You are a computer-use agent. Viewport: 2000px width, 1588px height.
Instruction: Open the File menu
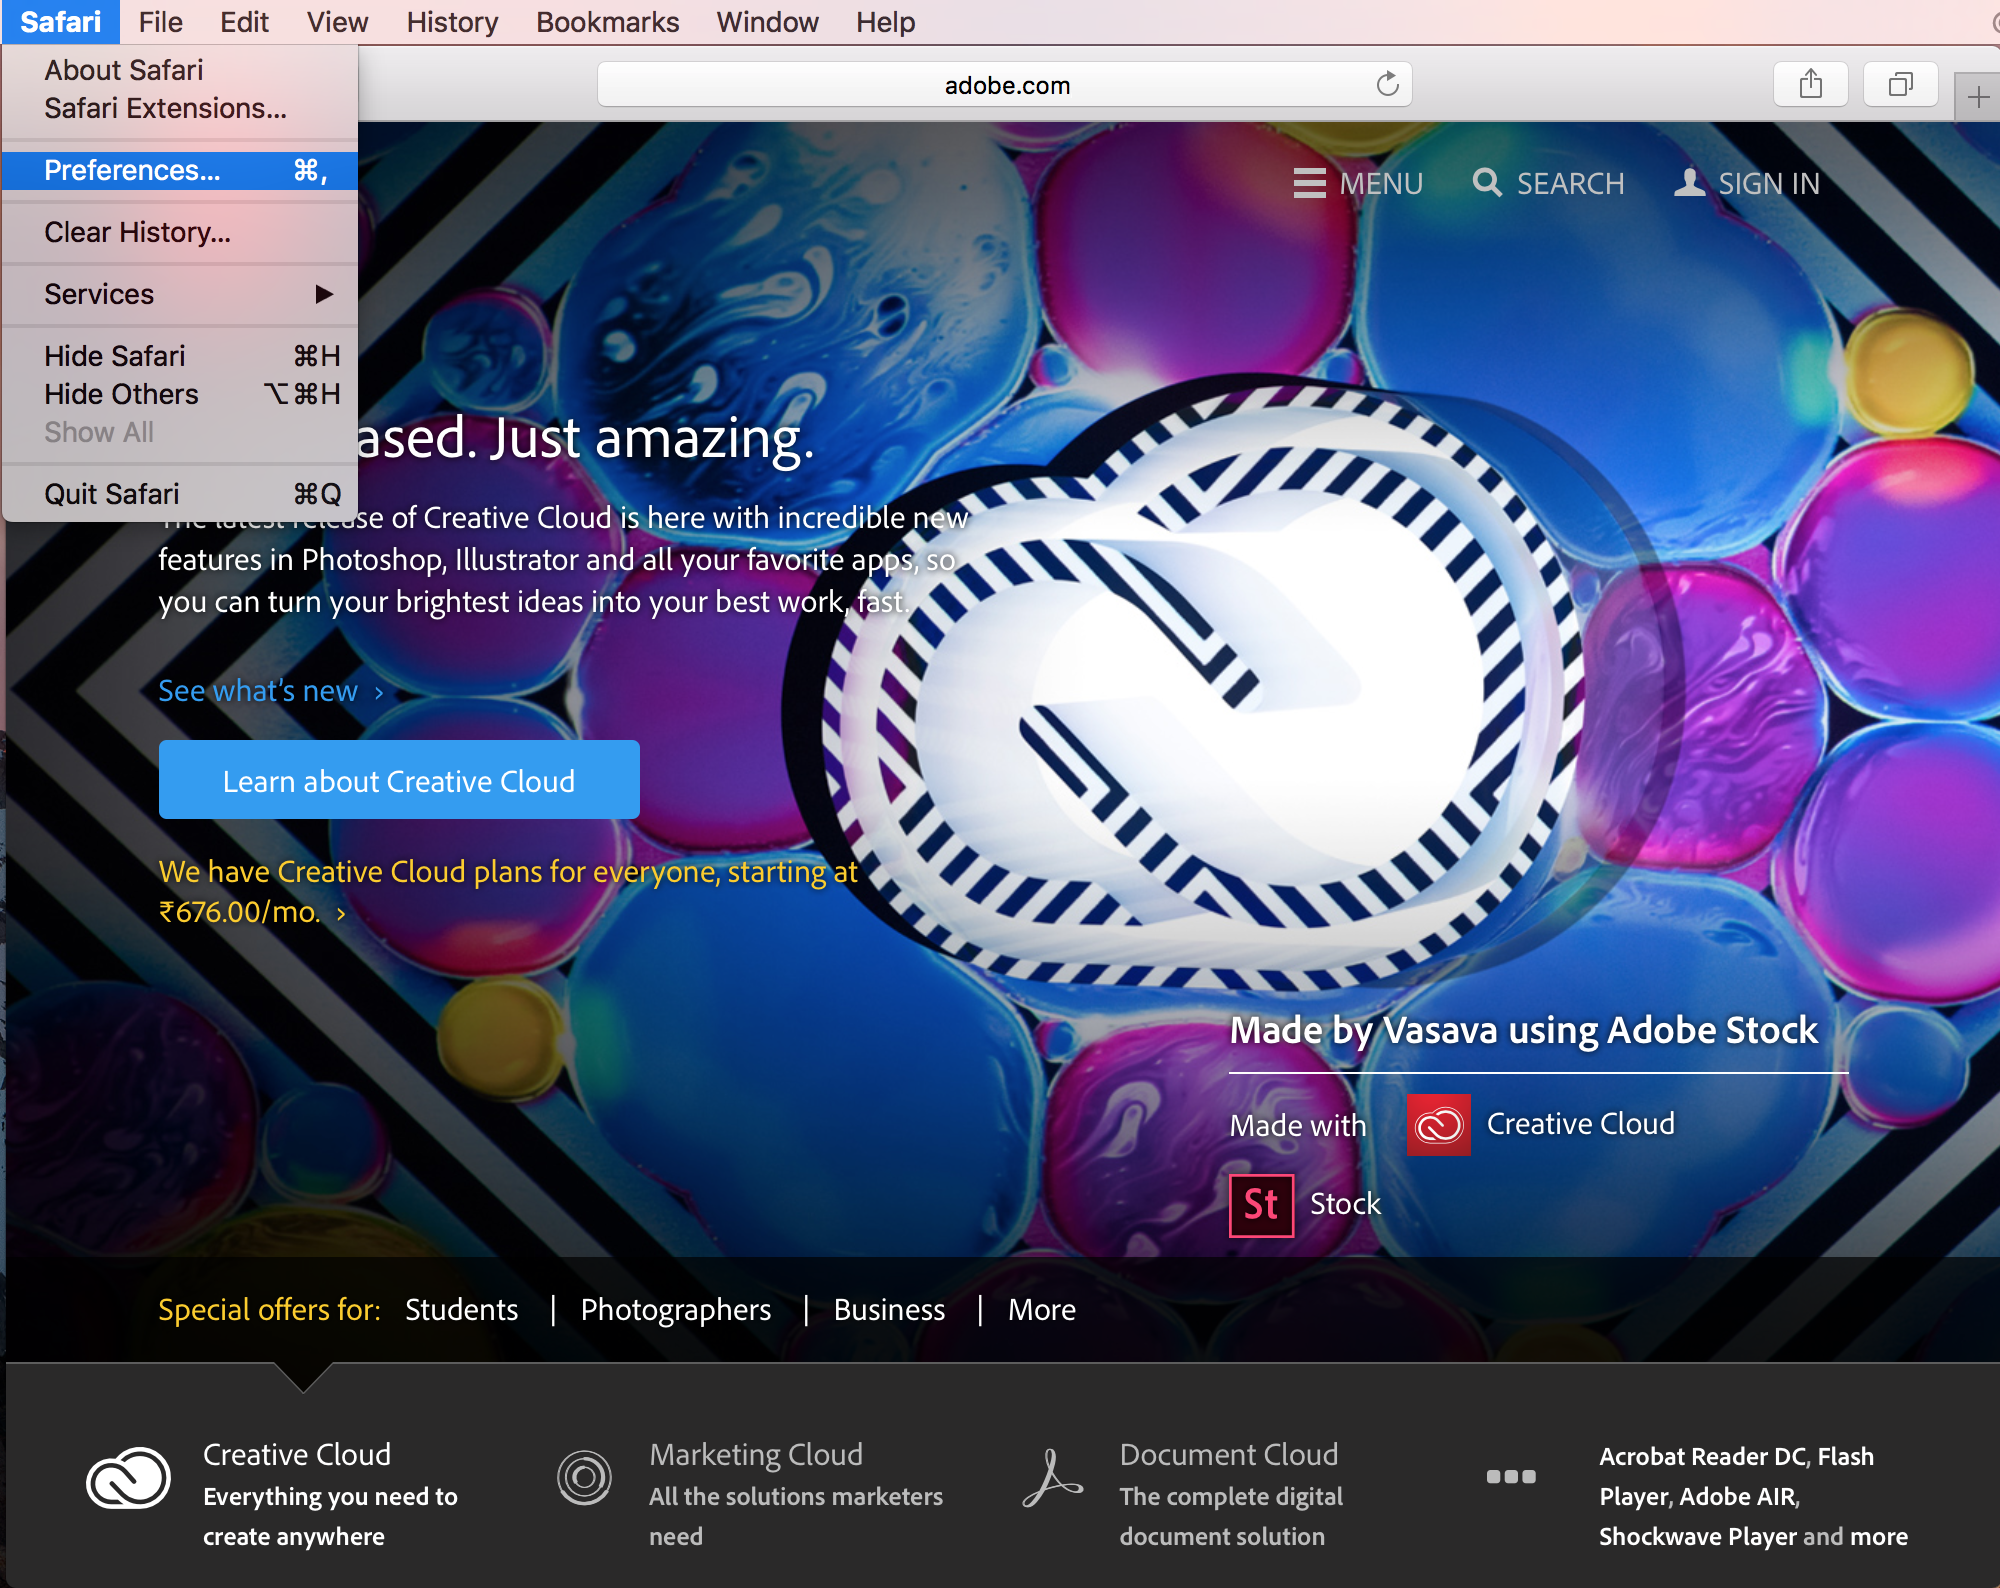tap(160, 22)
